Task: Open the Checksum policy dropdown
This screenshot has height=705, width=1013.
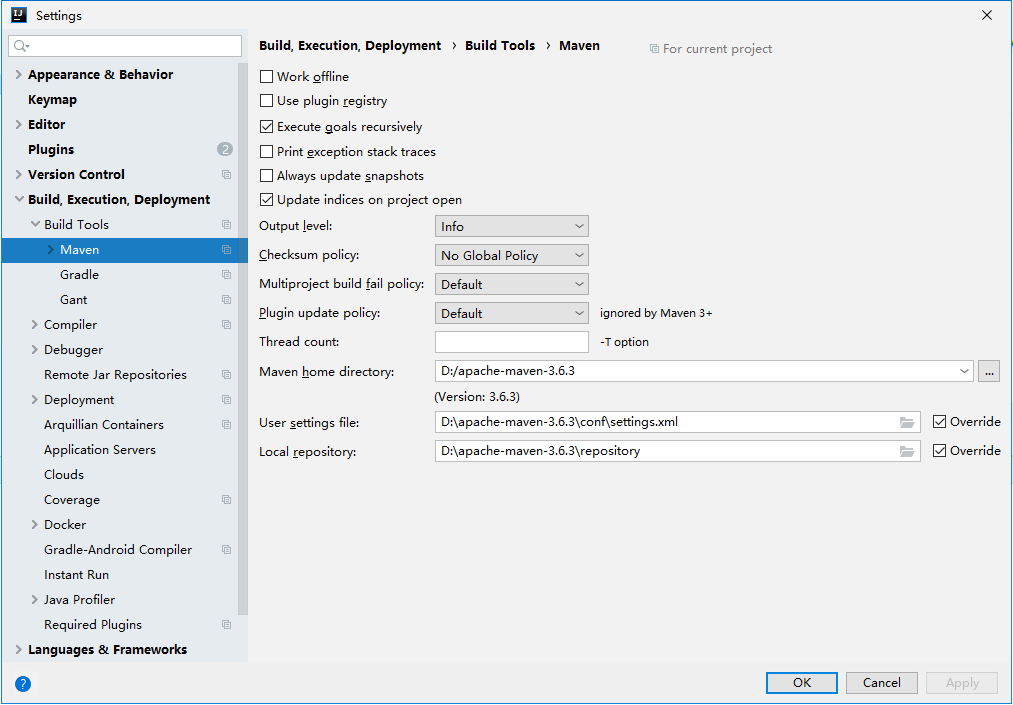Action: [512, 255]
